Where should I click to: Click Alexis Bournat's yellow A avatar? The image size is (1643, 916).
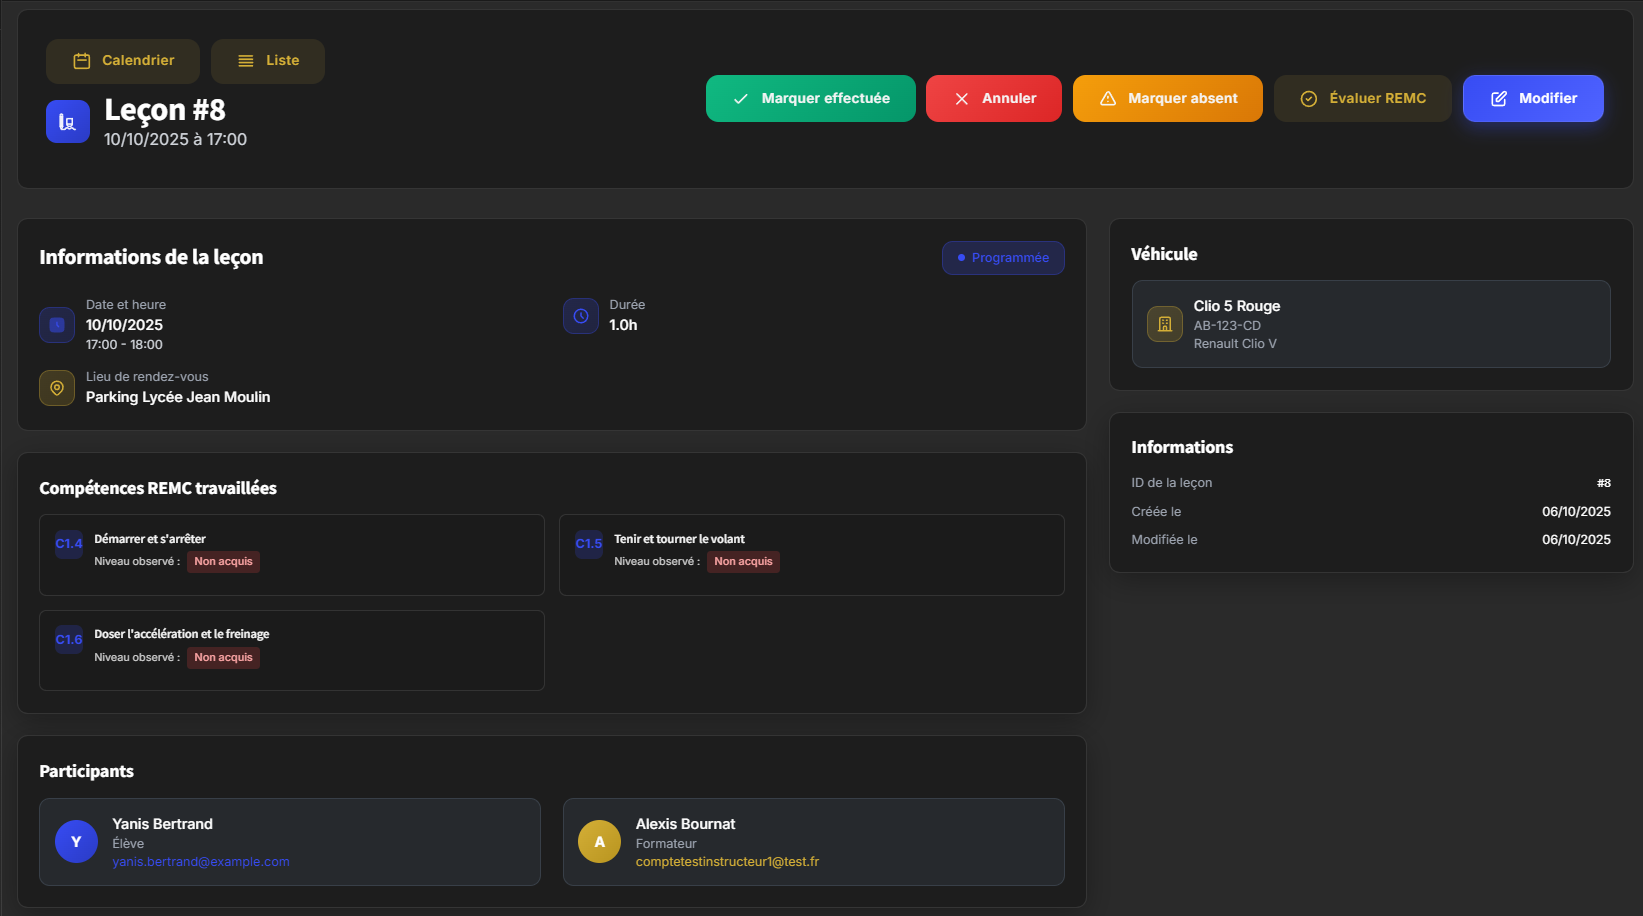tap(599, 842)
